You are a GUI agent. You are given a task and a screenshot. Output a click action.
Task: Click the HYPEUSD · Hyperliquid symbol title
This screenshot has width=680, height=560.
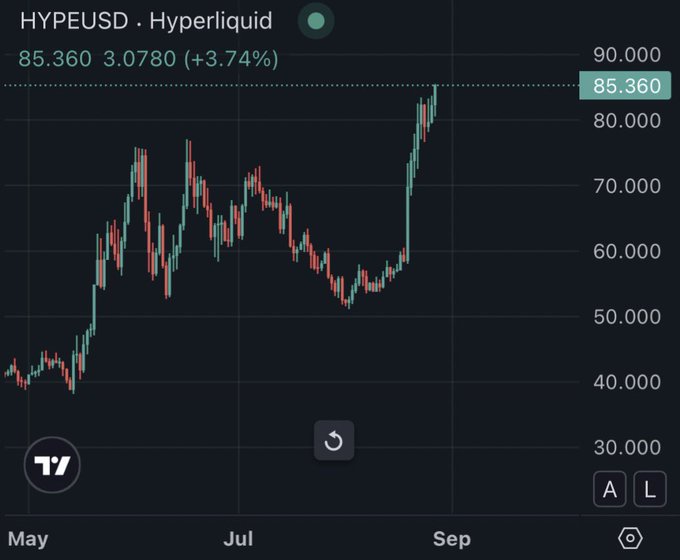146,20
